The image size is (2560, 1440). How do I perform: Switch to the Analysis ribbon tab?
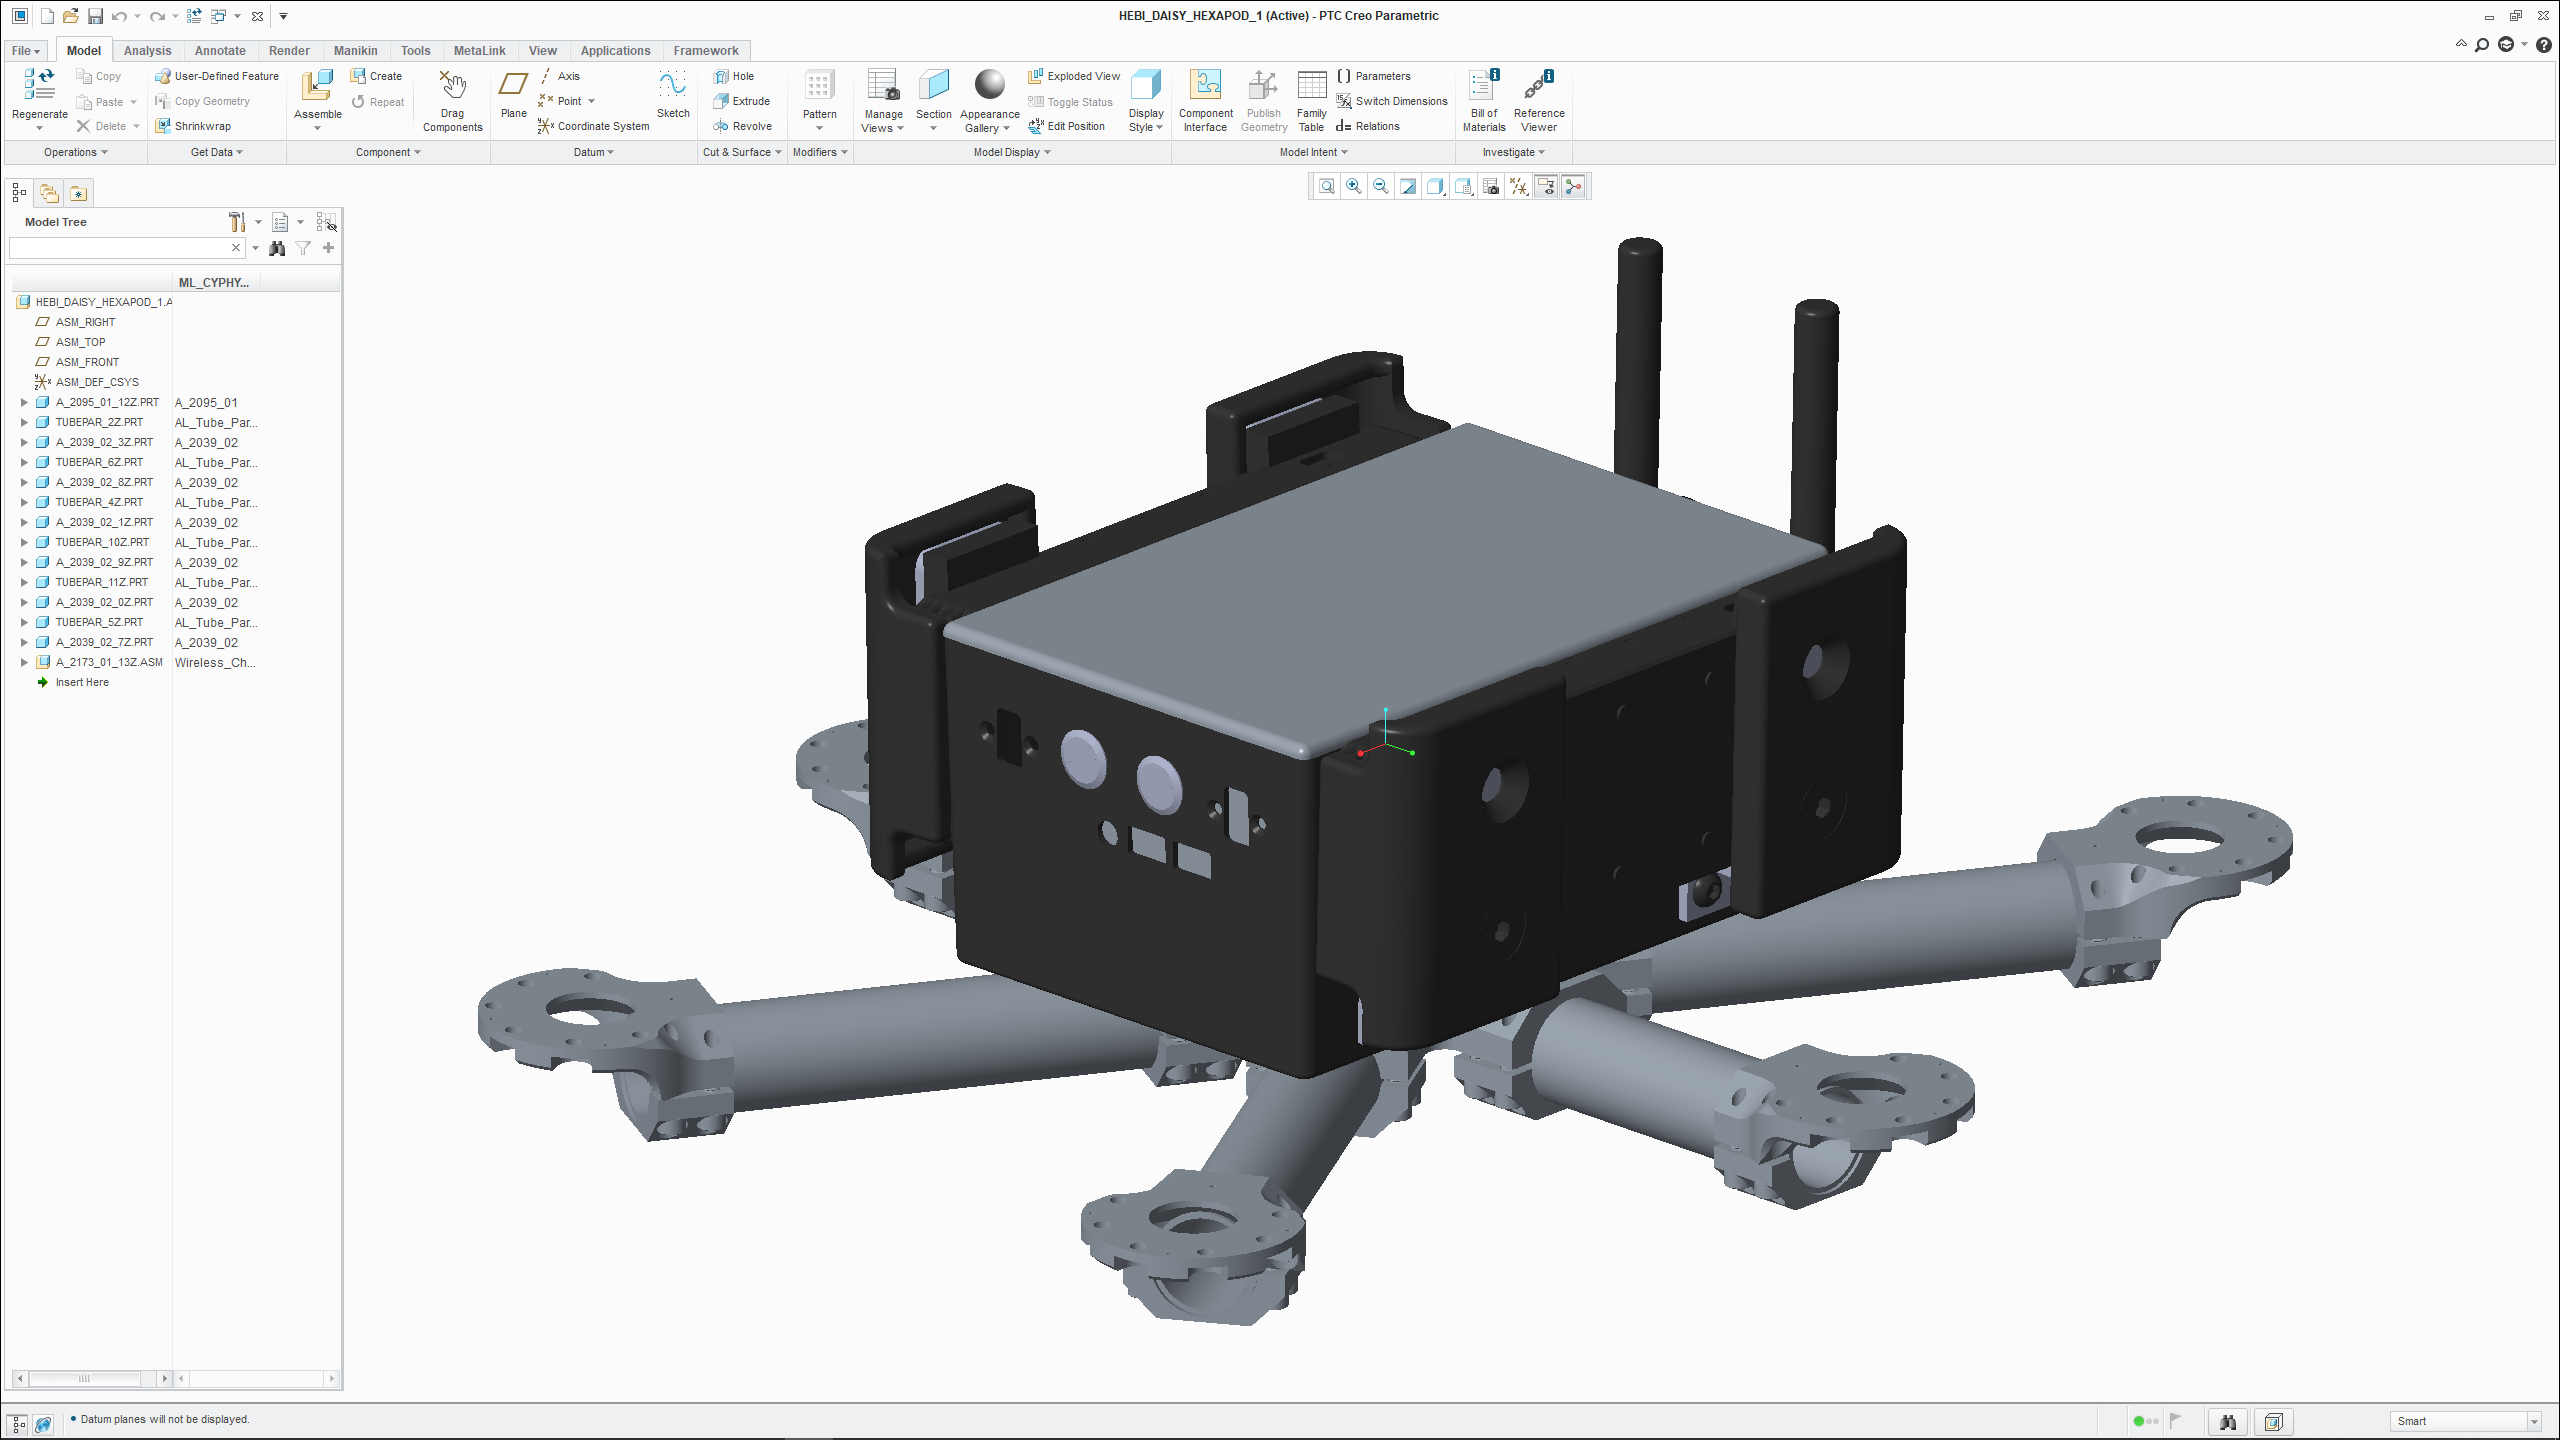(x=147, y=51)
